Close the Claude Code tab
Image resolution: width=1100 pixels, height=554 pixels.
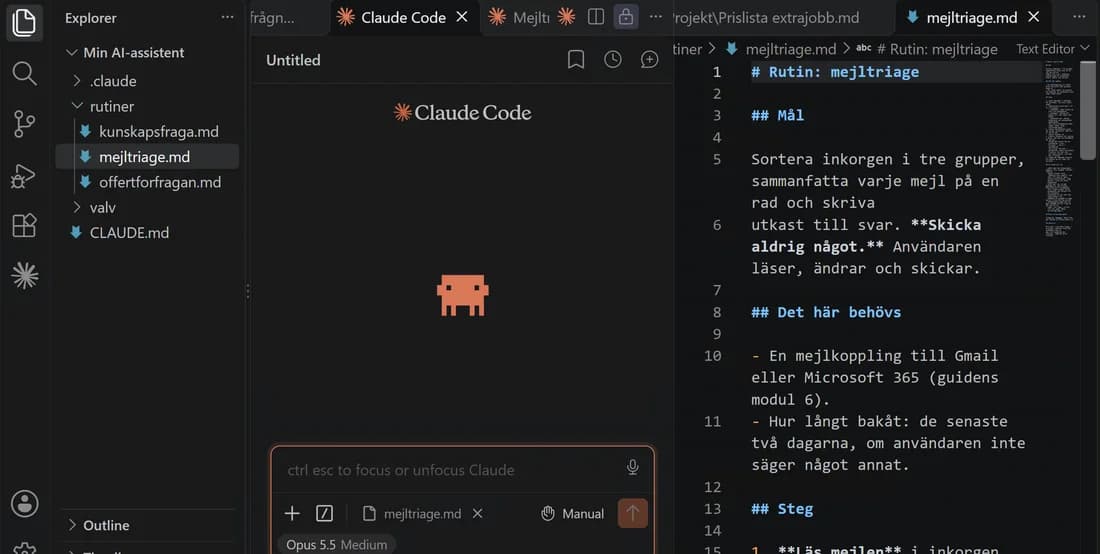462,17
